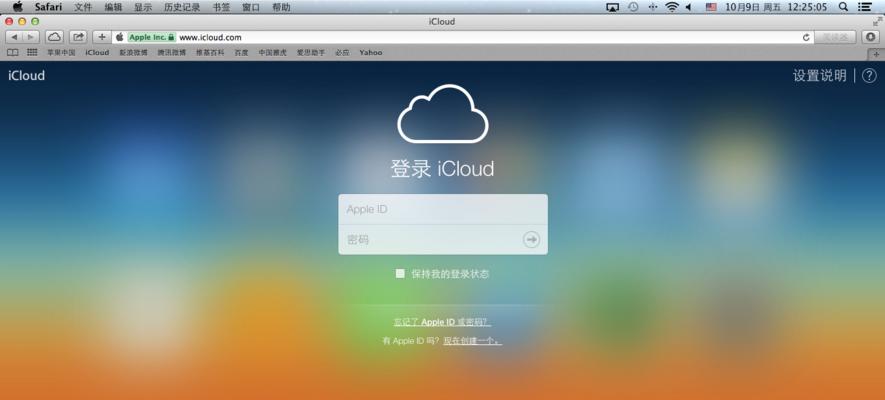Enter full screen via the expand arrows
885x400 pixels.
(877, 21)
